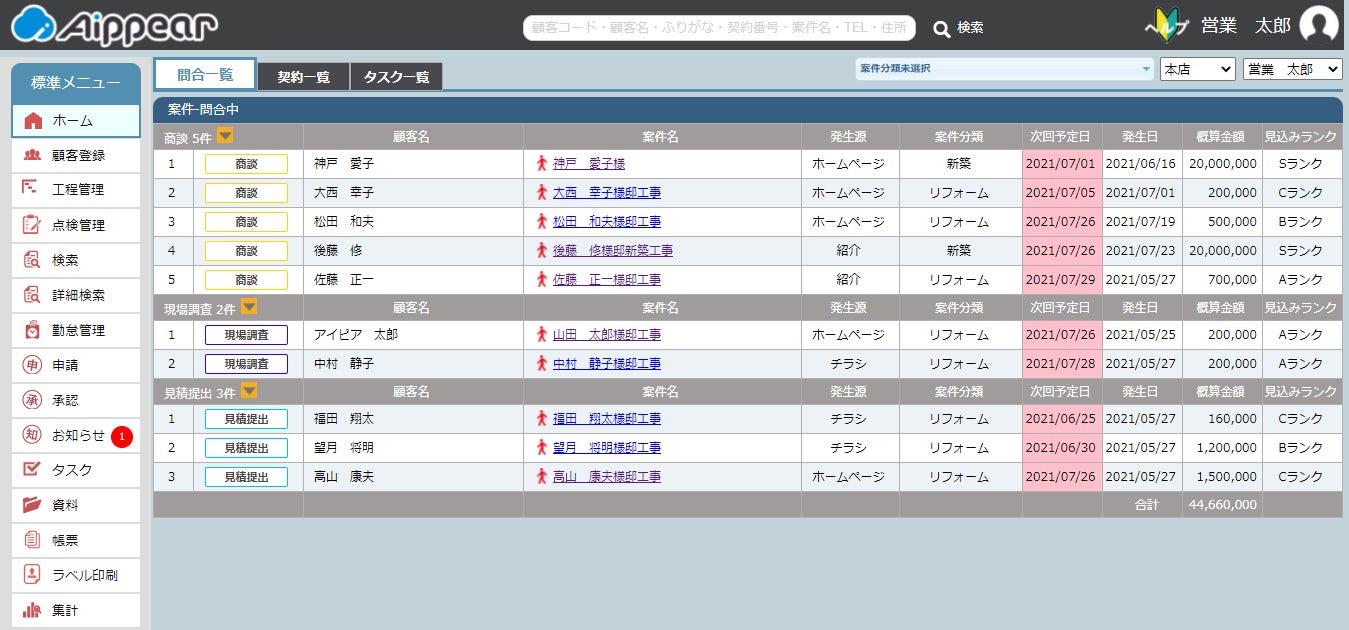Image resolution: width=1349 pixels, height=630 pixels.
Task: Collapse the 見積提出 3件 group arrow
Action: [249, 391]
